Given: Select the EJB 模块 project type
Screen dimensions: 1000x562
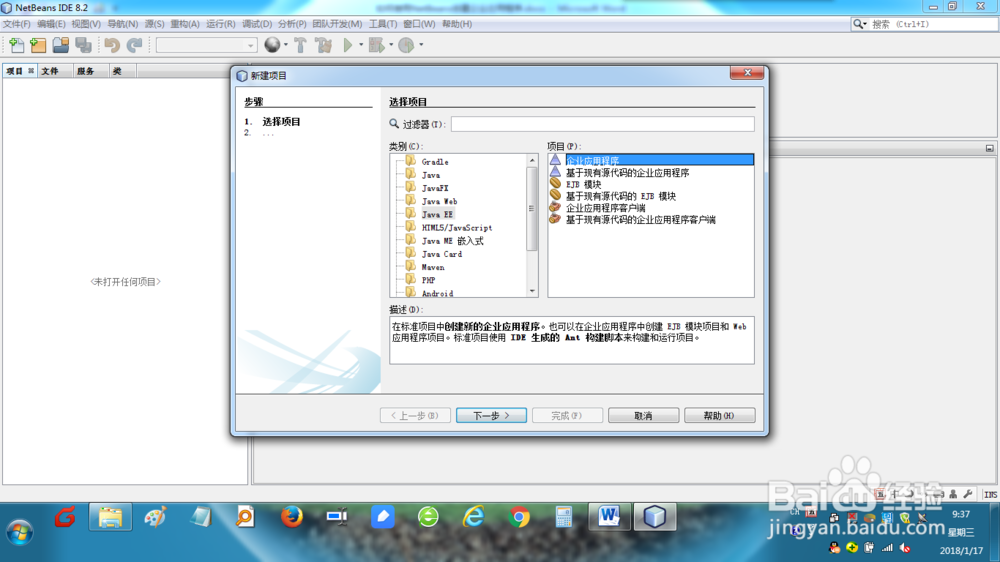Looking at the screenshot, I should (584, 184).
